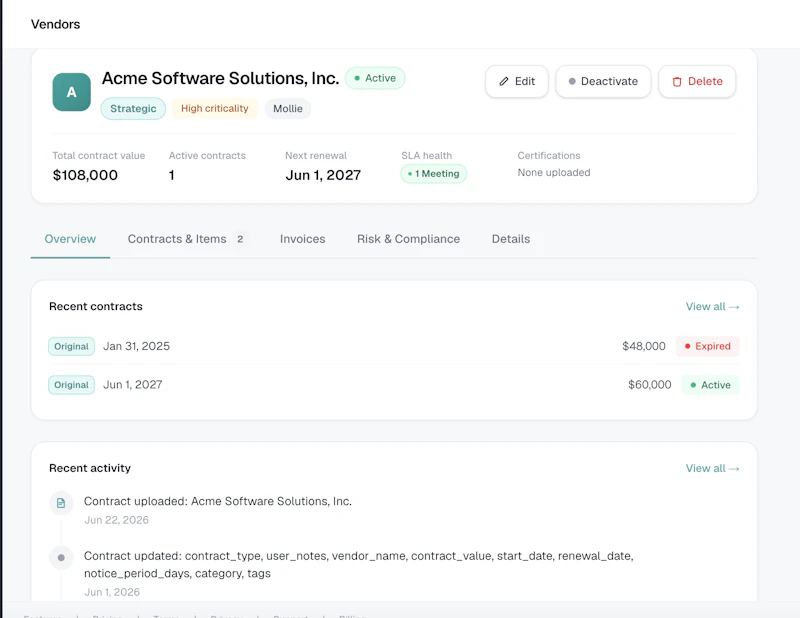Click the High criticality tag
The height and width of the screenshot is (618, 800).
215,108
